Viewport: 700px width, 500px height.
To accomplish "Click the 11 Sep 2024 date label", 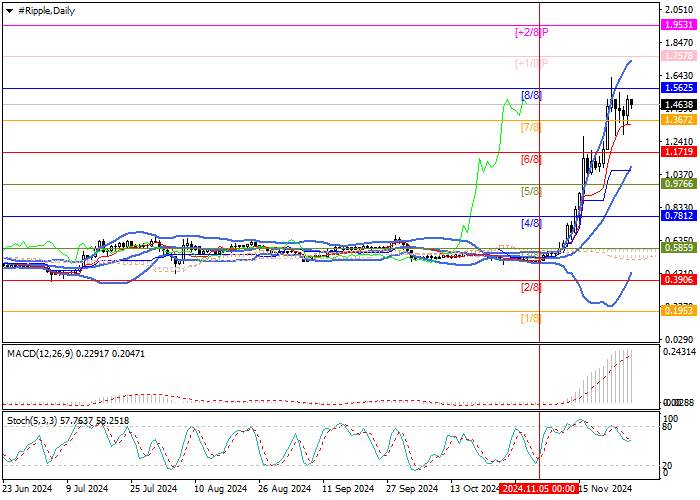I will click(x=348, y=489).
